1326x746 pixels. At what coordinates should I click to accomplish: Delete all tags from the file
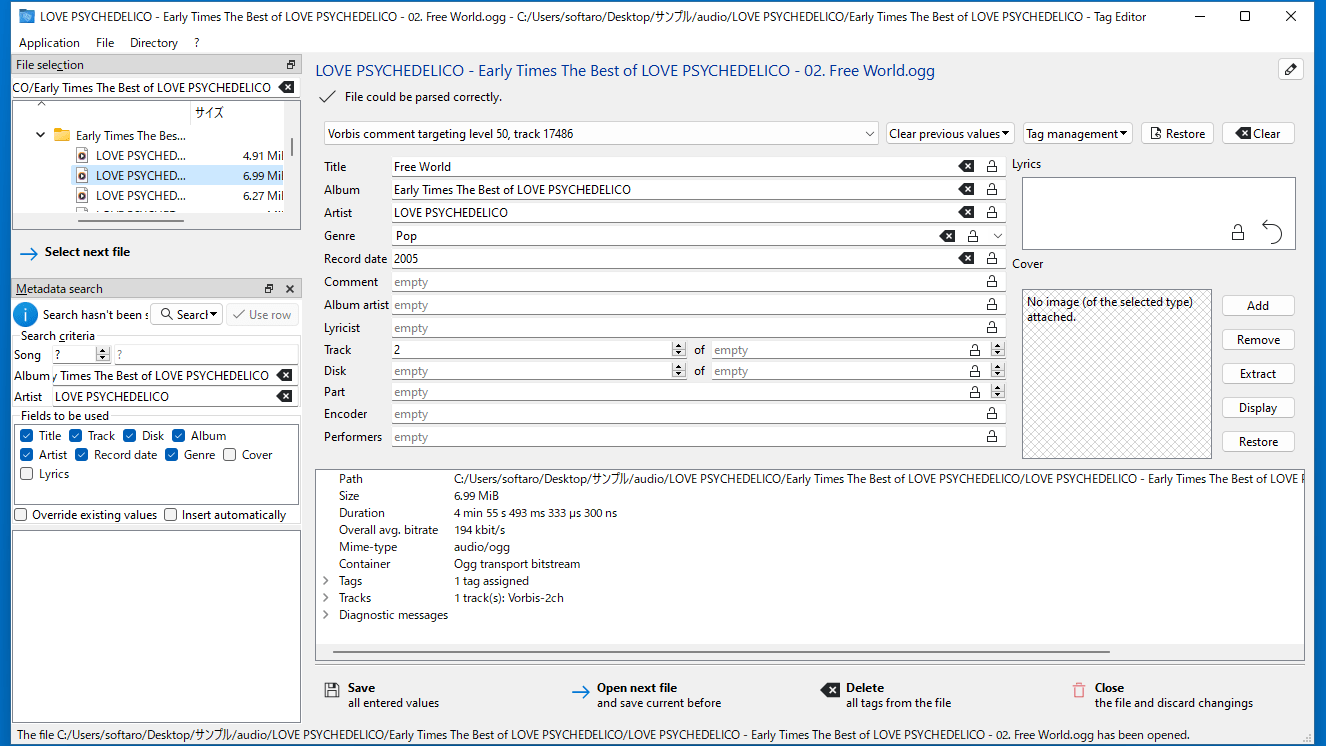[886, 695]
